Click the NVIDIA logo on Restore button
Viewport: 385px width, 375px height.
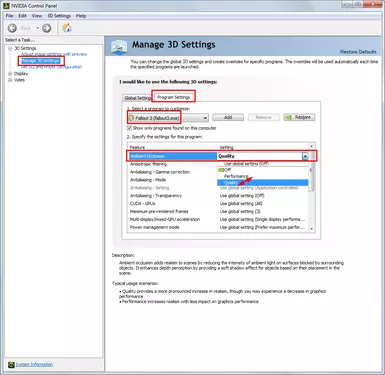click(x=289, y=117)
